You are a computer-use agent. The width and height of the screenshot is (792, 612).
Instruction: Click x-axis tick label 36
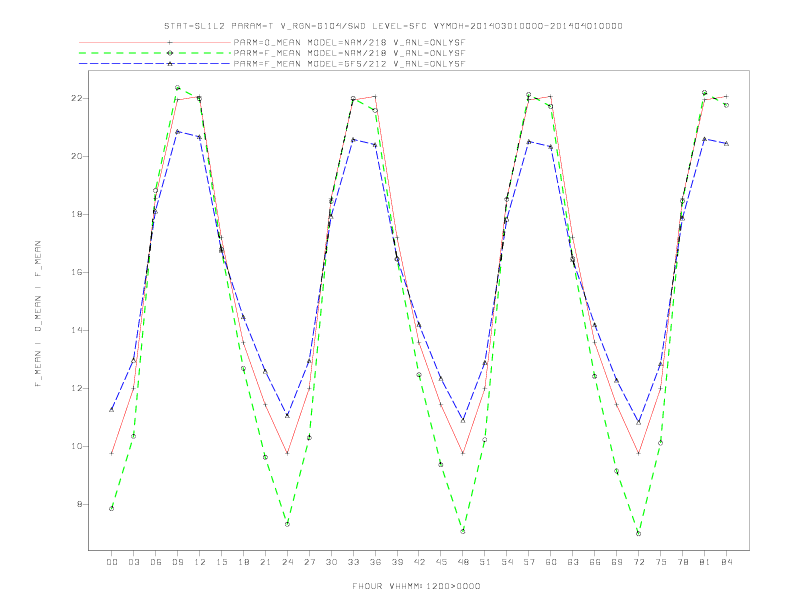point(375,562)
